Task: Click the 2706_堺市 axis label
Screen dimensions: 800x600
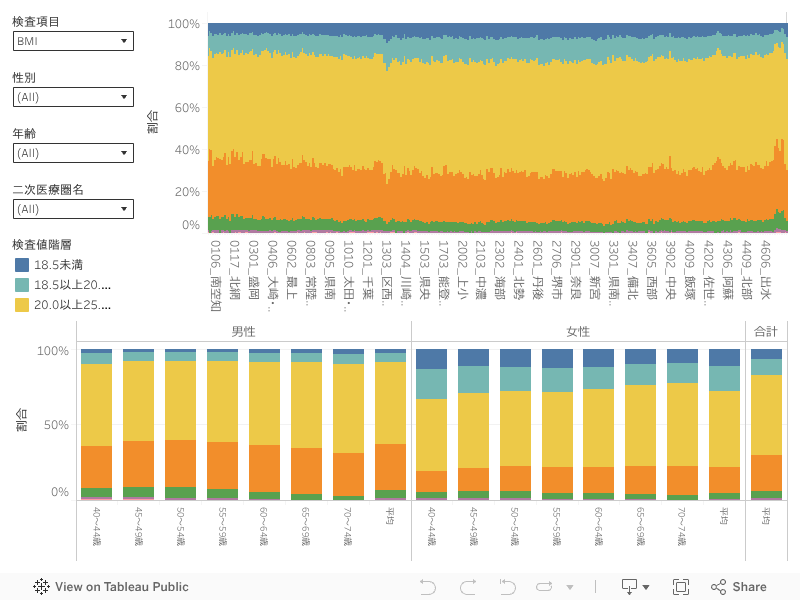Action: (557, 269)
